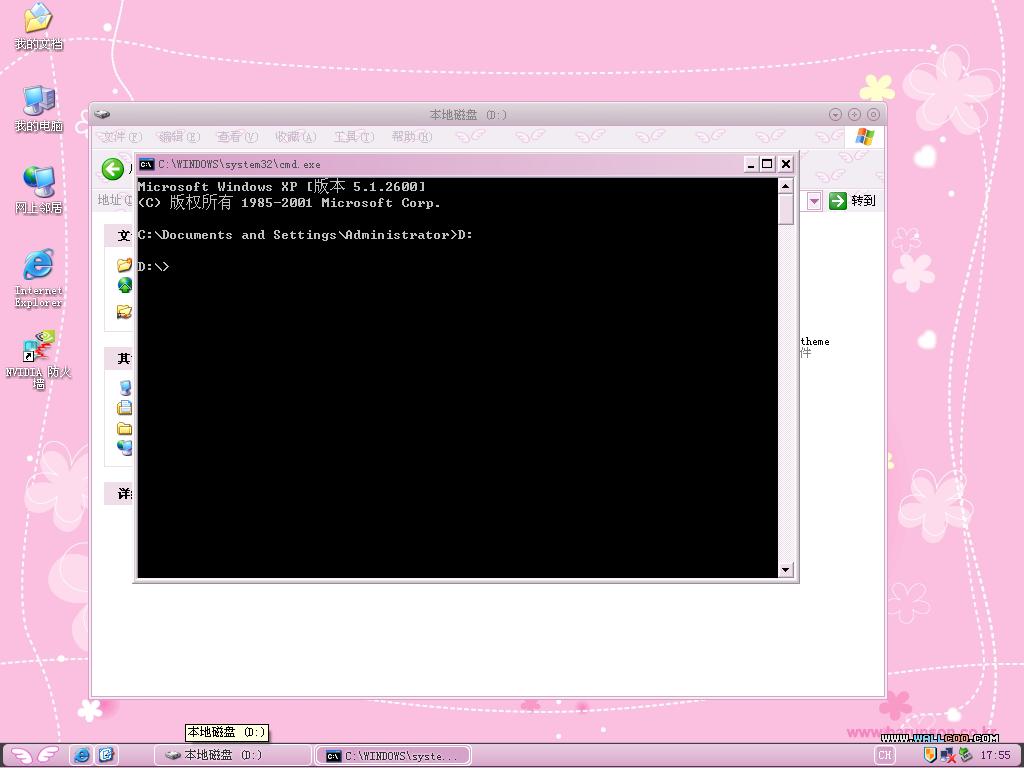Viewport: 1024px width, 768px height.
Task: Click the 转到 Go button
Action: tap(852, 200)
